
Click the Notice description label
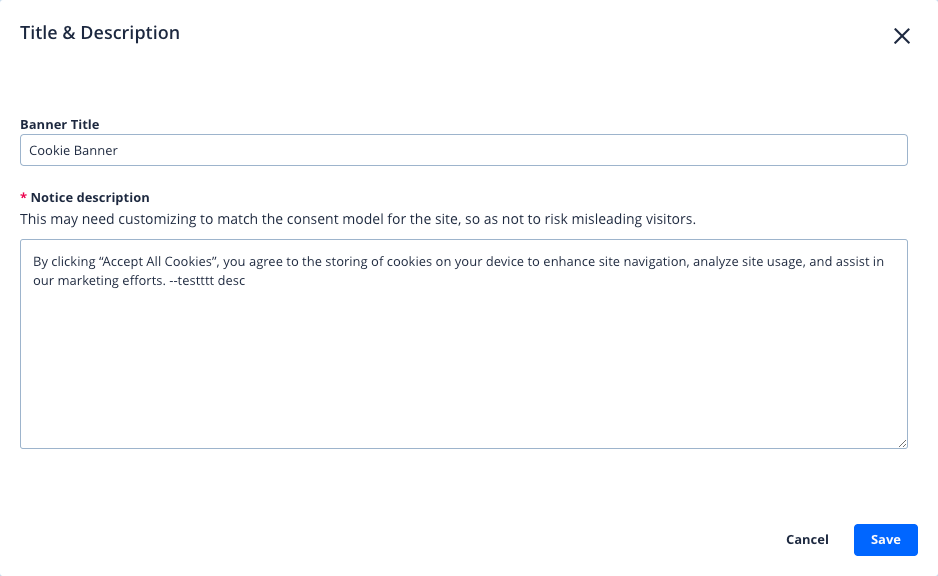click(90, 198)
